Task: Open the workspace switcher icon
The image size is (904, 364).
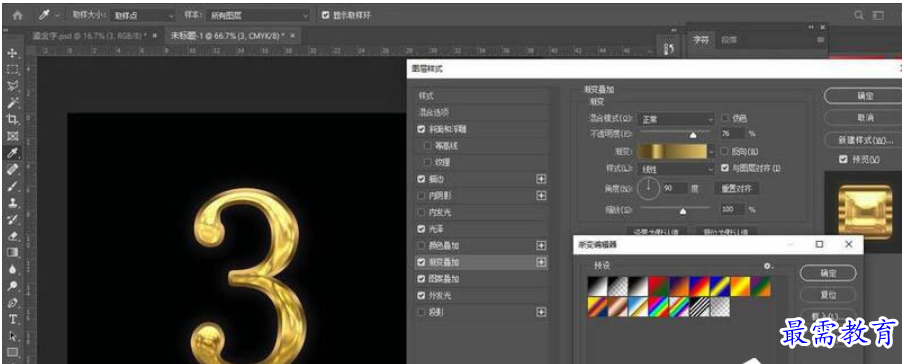Action: (x=878, y=16)
